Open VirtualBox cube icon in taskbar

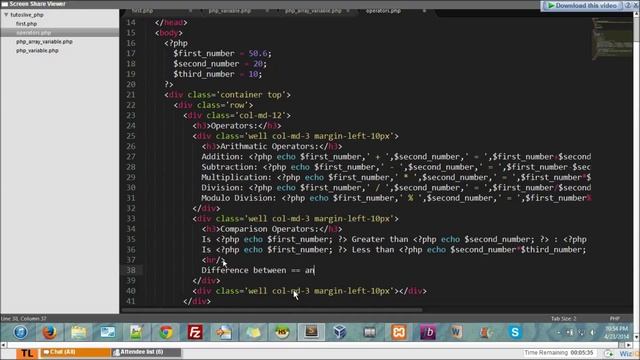(x=340, y=332)
